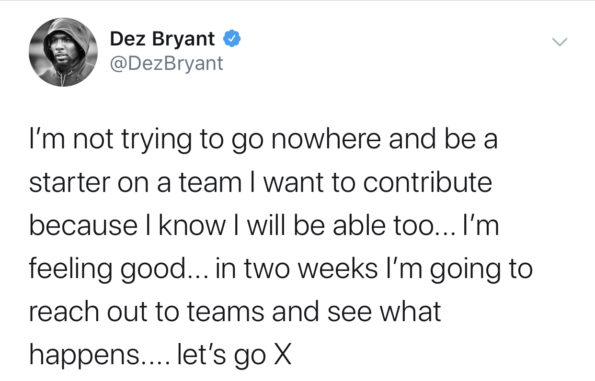Click the tweet line starting "starter on a team"
This screenshot has height=381, width=595.
[261, 183]
